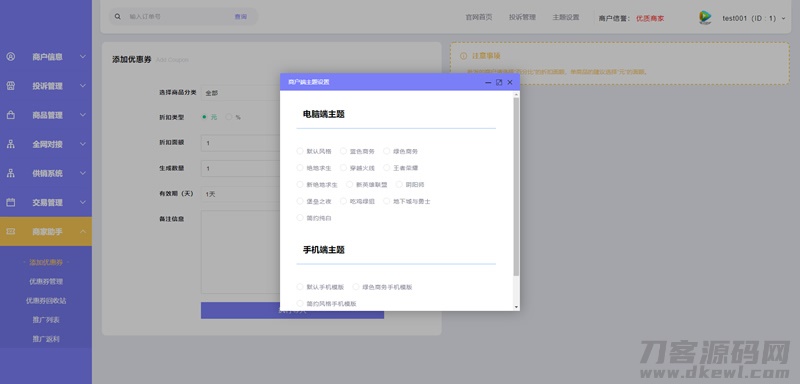This screenshot has height=384, width=800.
Task: Click the 主题设置 link in top bar
Action: click(566, 17)
